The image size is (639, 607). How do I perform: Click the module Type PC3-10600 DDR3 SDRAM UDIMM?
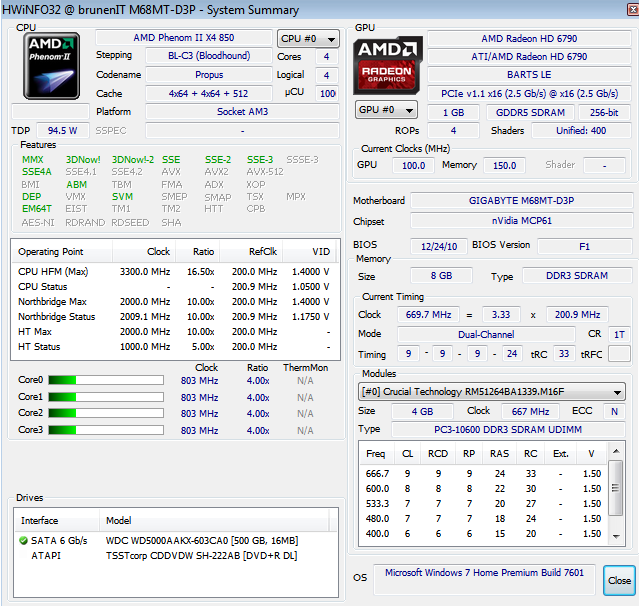coord(508,430)
